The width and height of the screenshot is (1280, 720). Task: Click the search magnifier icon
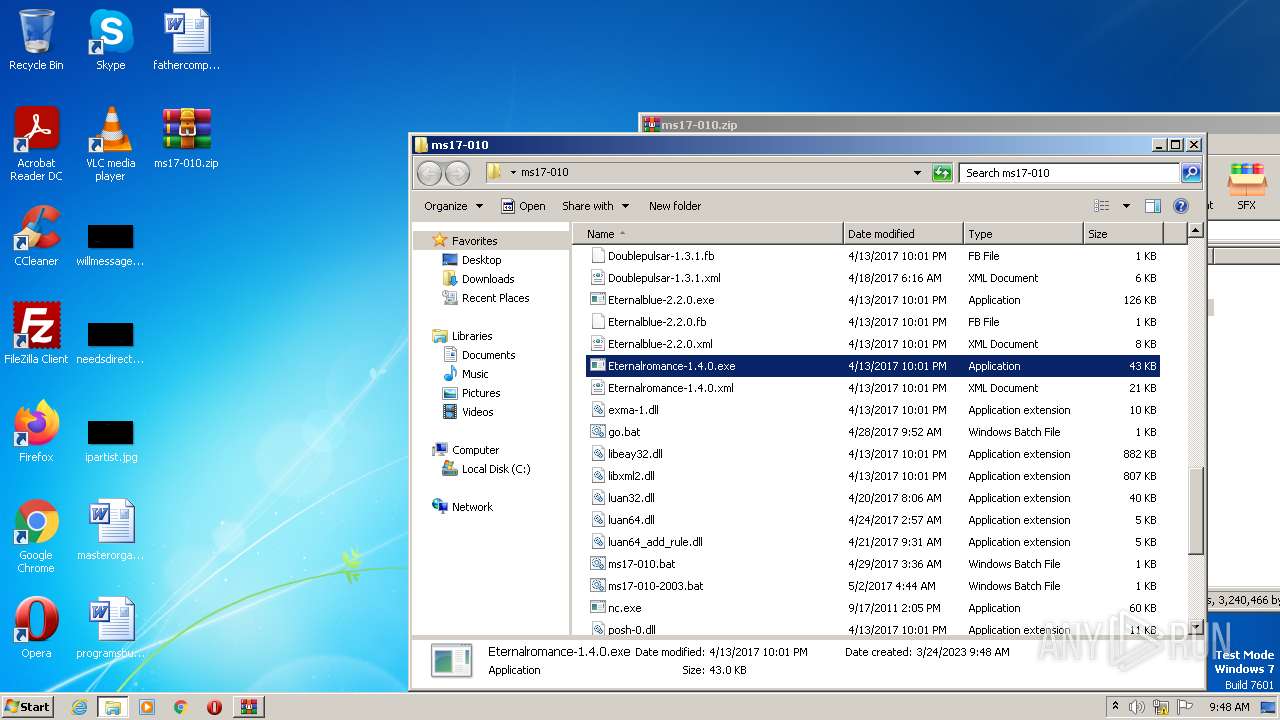(1190, 173)
